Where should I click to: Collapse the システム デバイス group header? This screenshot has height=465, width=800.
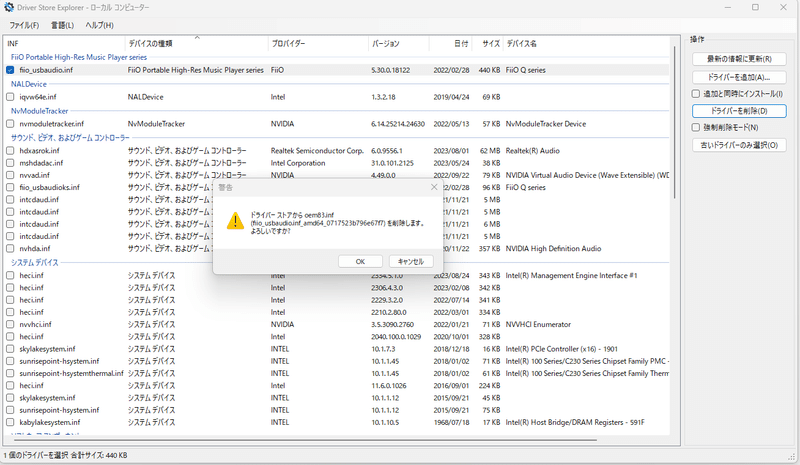click(35, 262)
